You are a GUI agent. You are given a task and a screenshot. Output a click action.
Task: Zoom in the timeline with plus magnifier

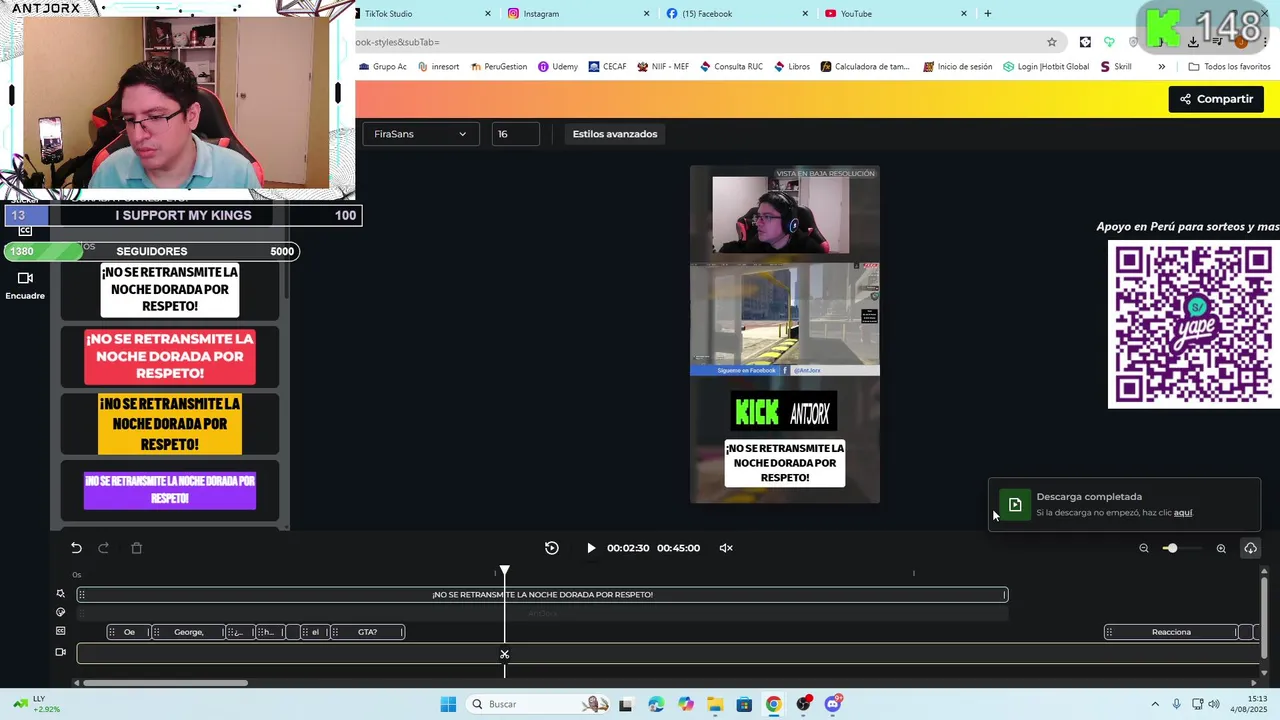point(1221,548)
